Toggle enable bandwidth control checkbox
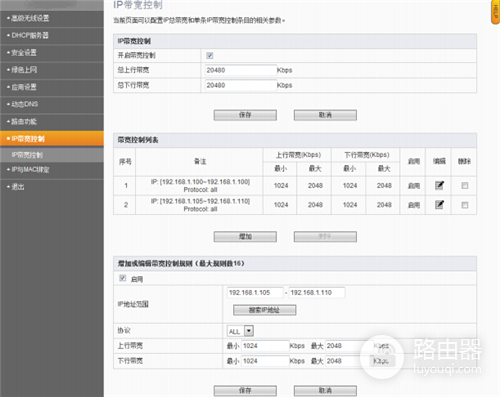Image resolution: width=500 pixels, height=397 pixels. pos(210,56)
